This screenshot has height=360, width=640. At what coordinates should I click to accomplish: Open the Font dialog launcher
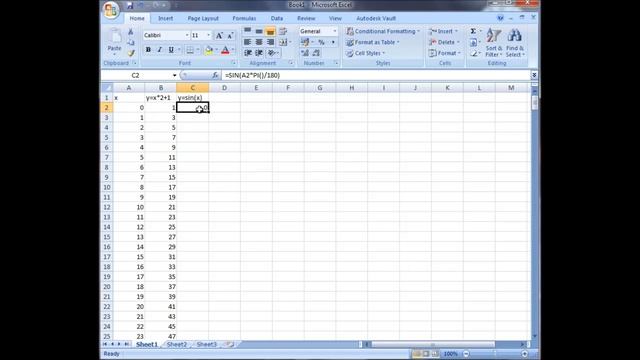tap(233, 63)
